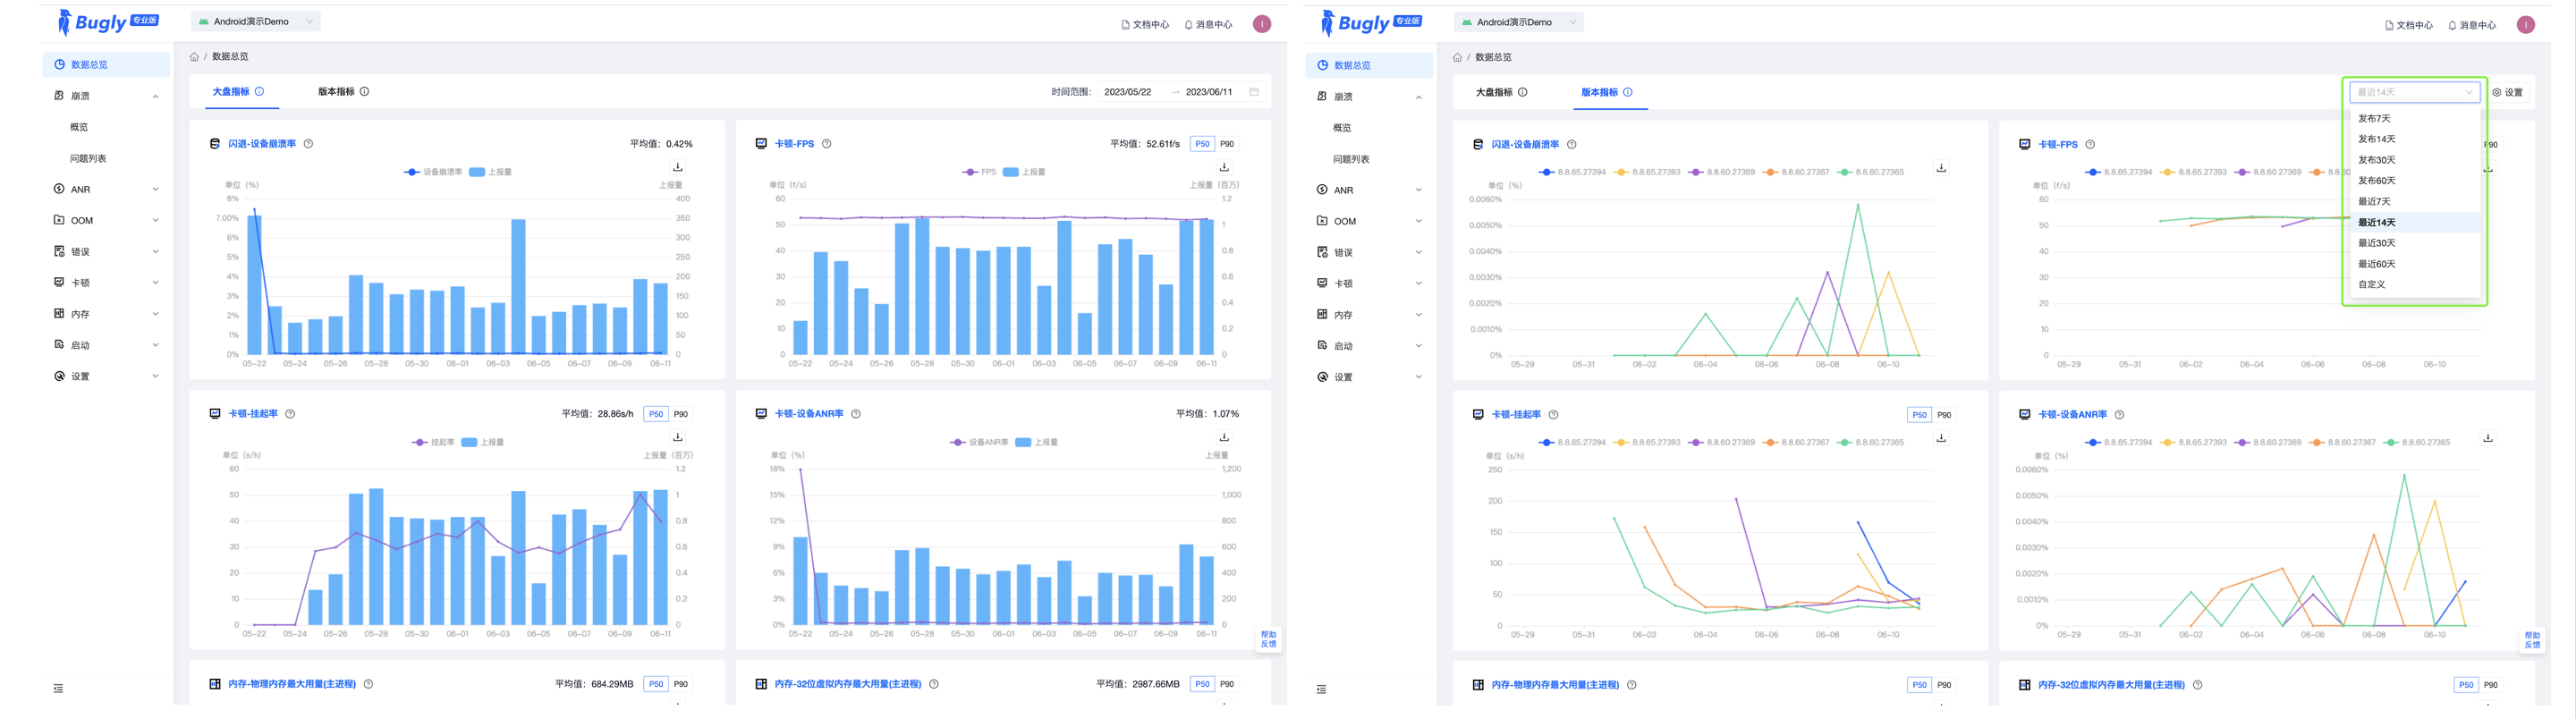Download 卡顿-挂起率 chart in right screenshot

1941,438
